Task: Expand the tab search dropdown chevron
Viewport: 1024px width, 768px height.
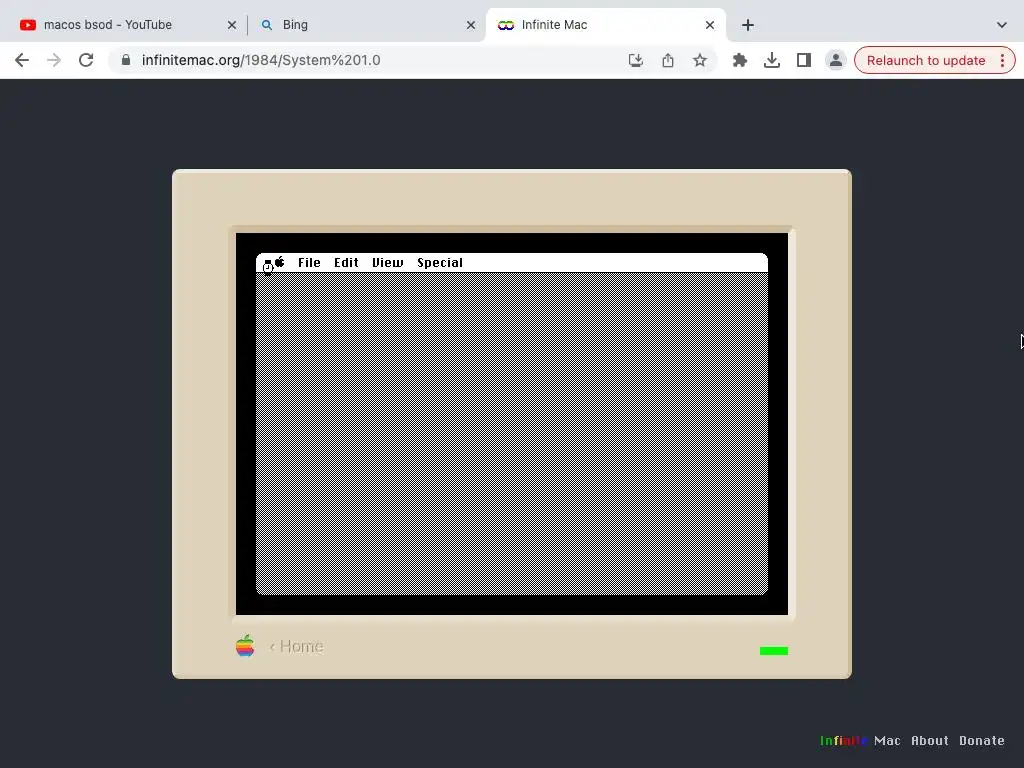Action: click(1002, 25)
